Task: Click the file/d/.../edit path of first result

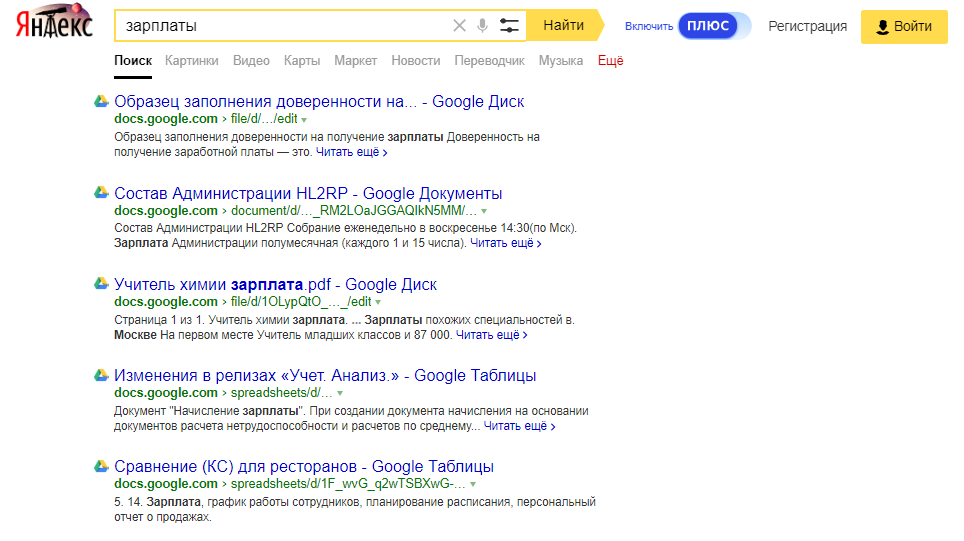Action: click(x=264, y=119)
